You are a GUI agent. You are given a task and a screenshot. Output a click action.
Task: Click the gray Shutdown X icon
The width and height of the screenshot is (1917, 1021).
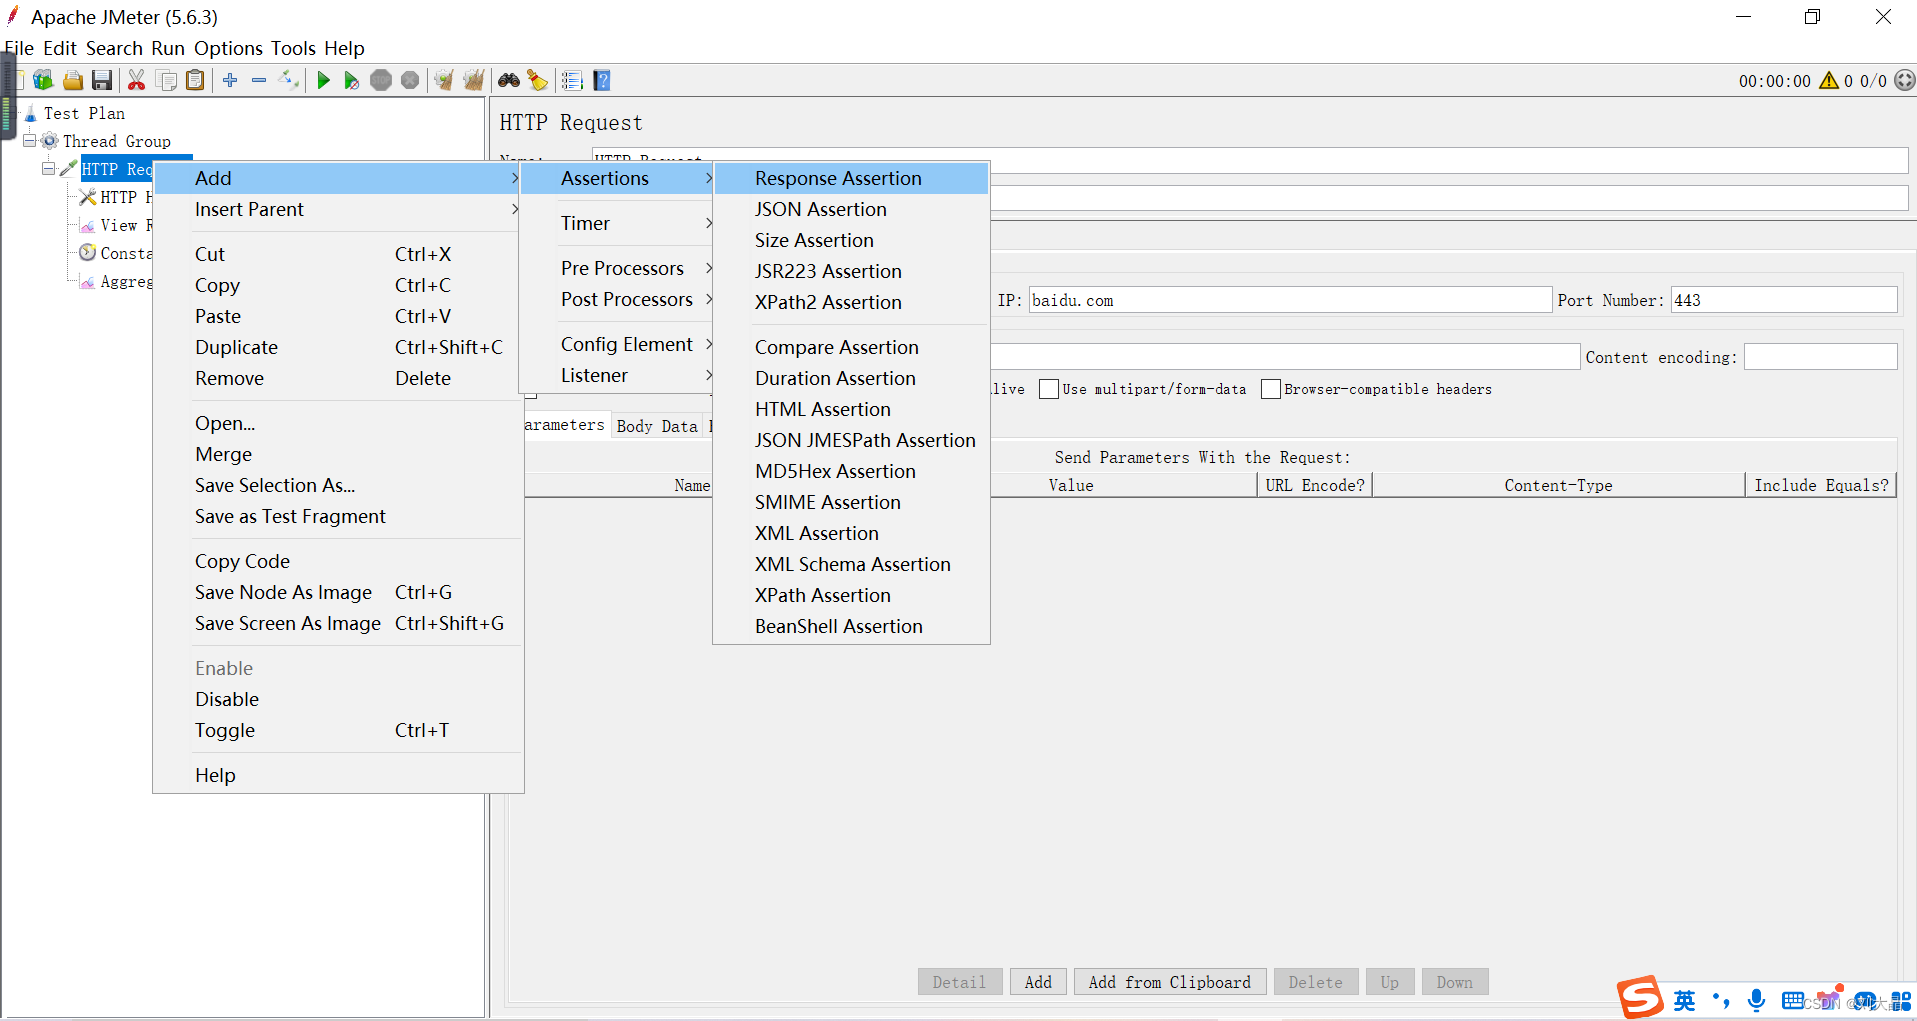(x=410, y=81)
